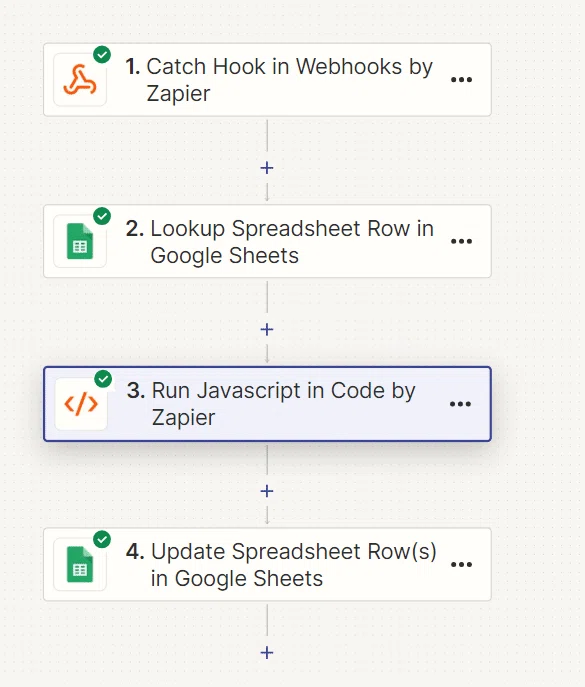Viewport: 585px width, 687px height.
Task: Click the green checkmark on step 4
Action: pyautogui.click(x=102, y=539)
